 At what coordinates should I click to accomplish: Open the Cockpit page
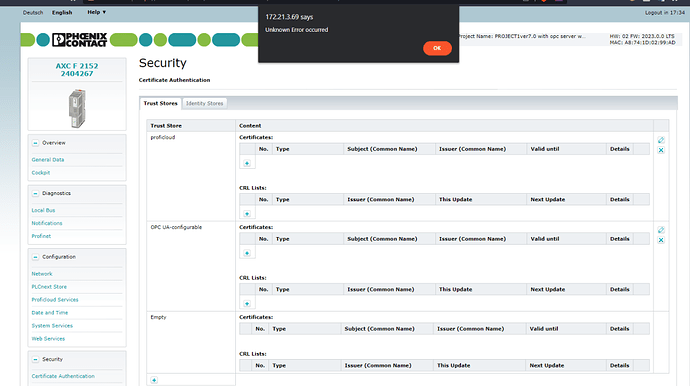tap(40, 173)
